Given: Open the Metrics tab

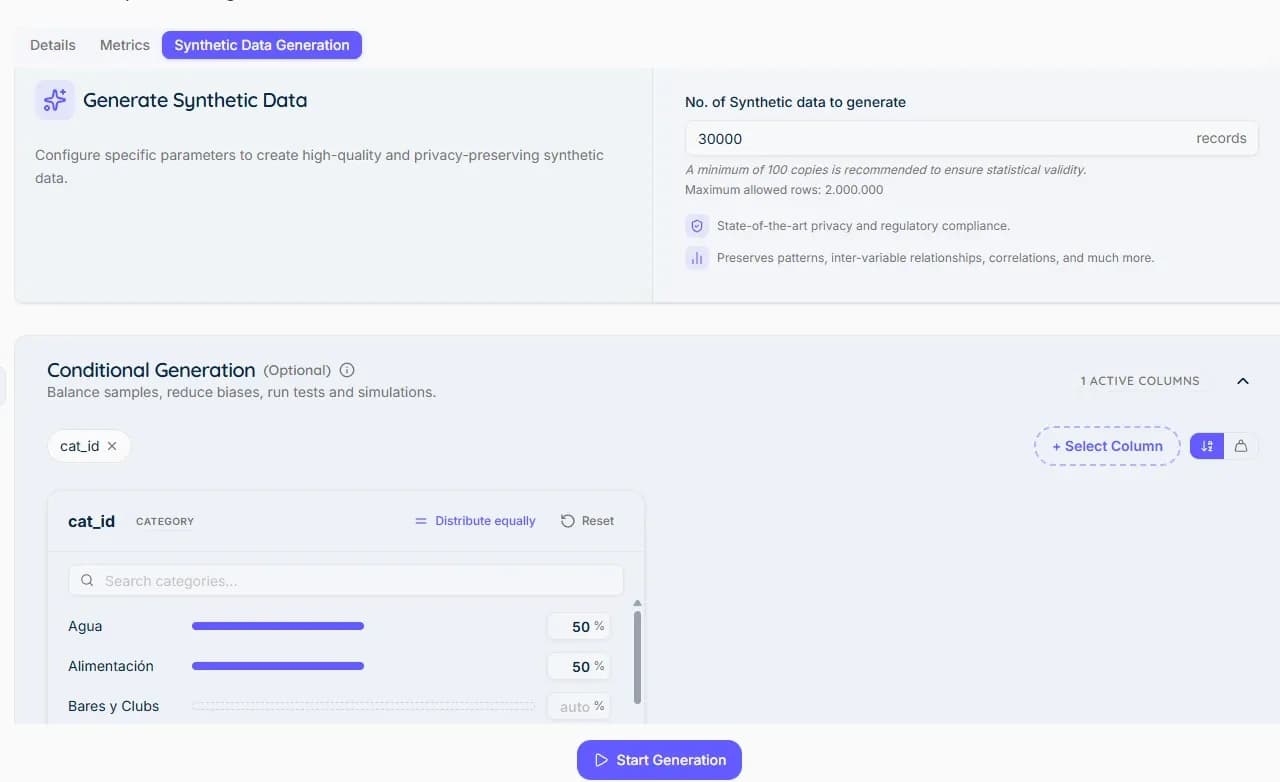Looking at the screenshot, I should (125, 45).
